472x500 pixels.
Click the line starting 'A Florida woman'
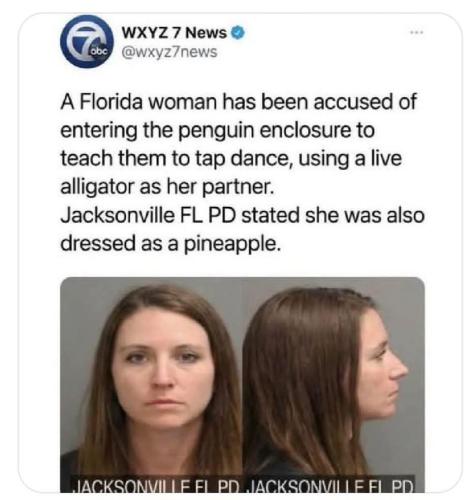point(238,102)
